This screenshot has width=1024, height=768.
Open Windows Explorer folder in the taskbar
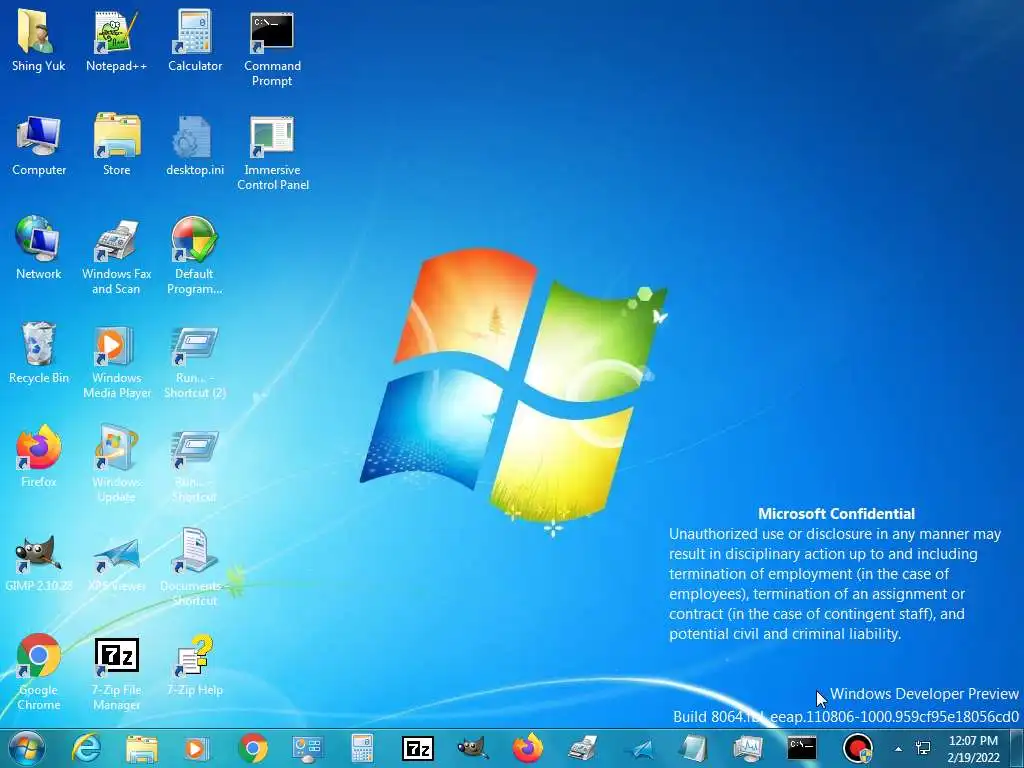[142, 748]
